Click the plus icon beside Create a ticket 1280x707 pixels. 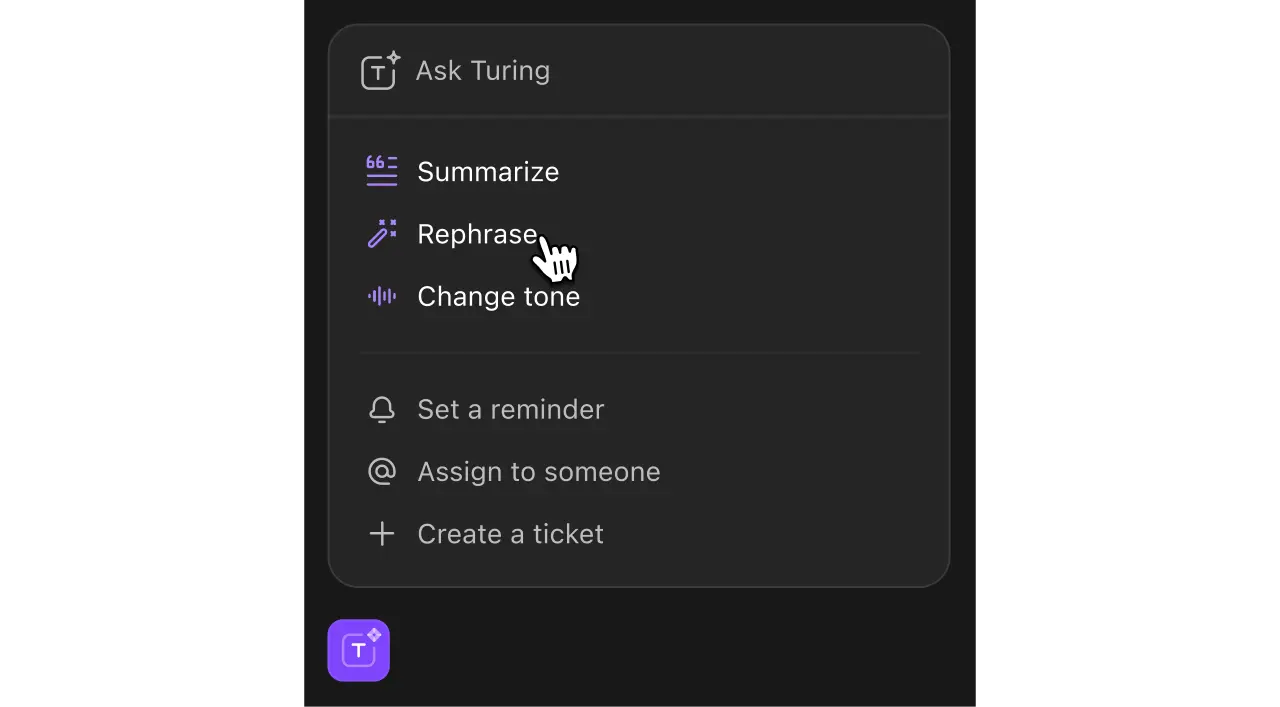click(x=382, y=533)
